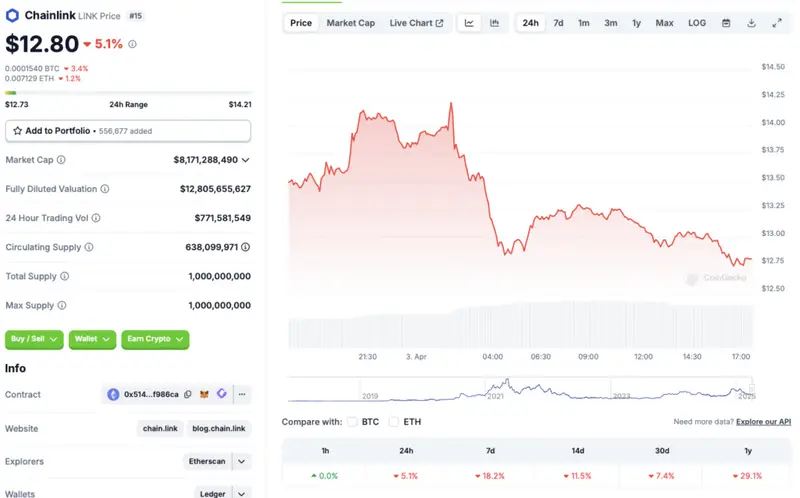This screenshot has width=800, height=498.
Task: Open Etherscan explorer link
Action: pos(207,461)
